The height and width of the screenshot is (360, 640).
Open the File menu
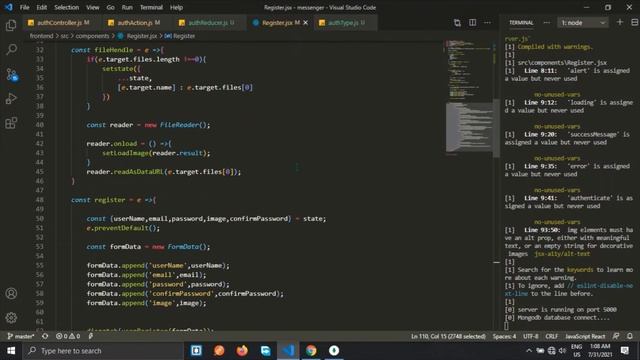click(24, 7)
